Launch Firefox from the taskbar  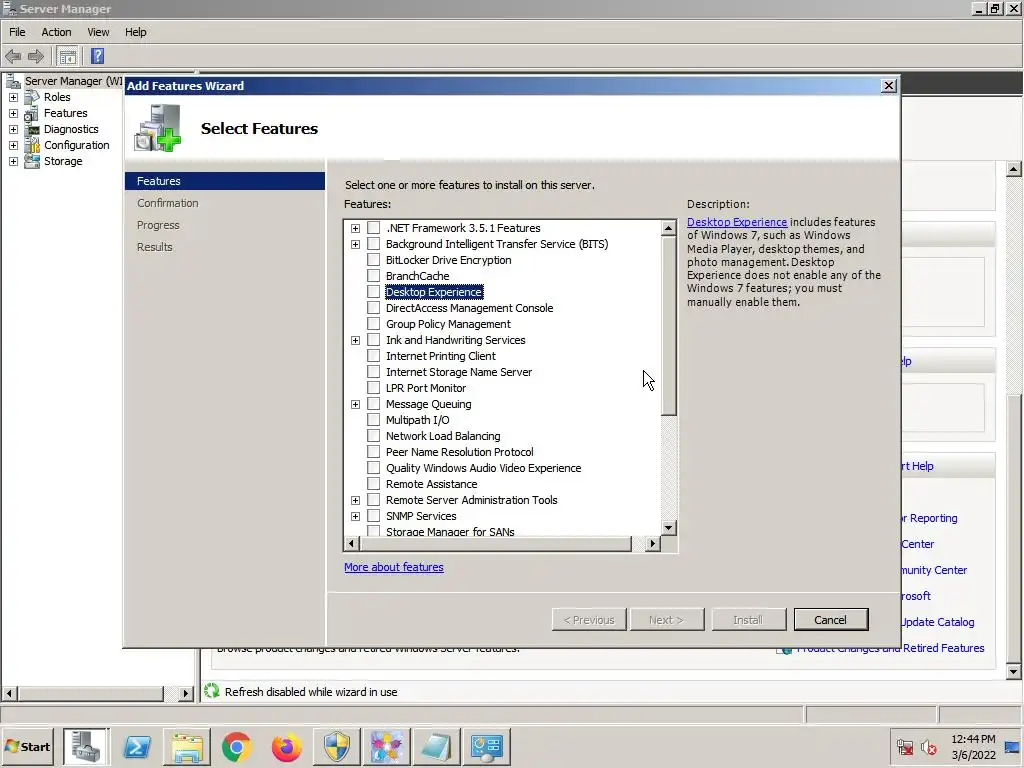(x=287, y=746)
